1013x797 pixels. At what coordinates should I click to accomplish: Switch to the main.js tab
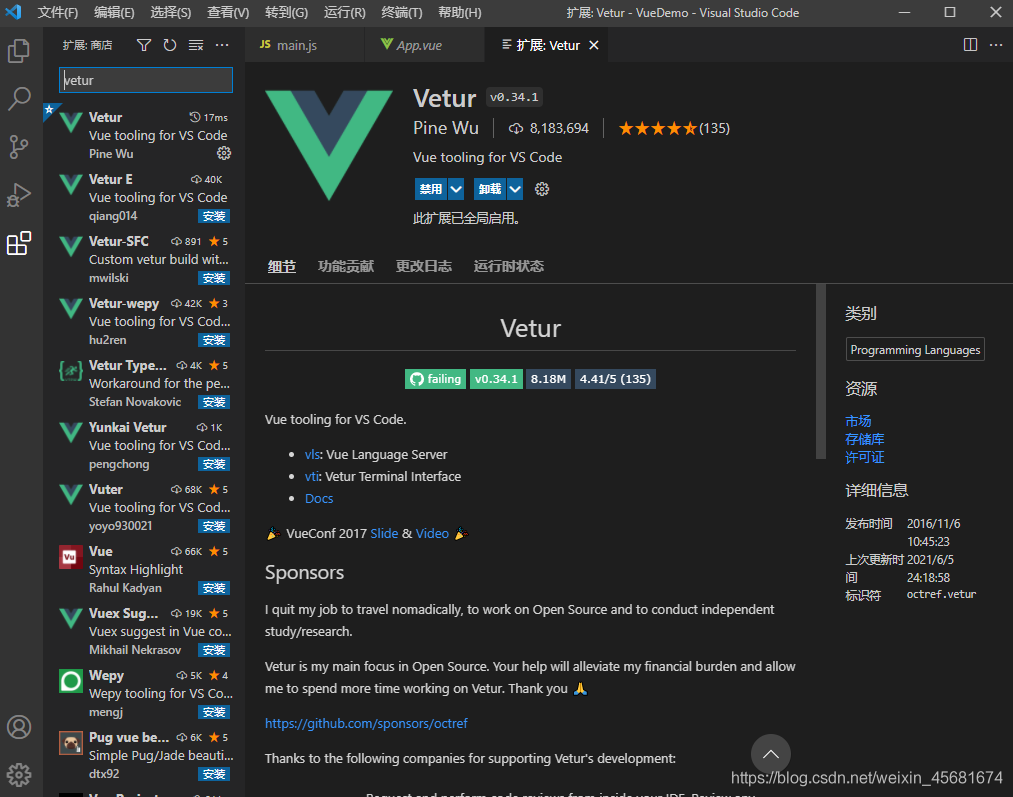305,45
